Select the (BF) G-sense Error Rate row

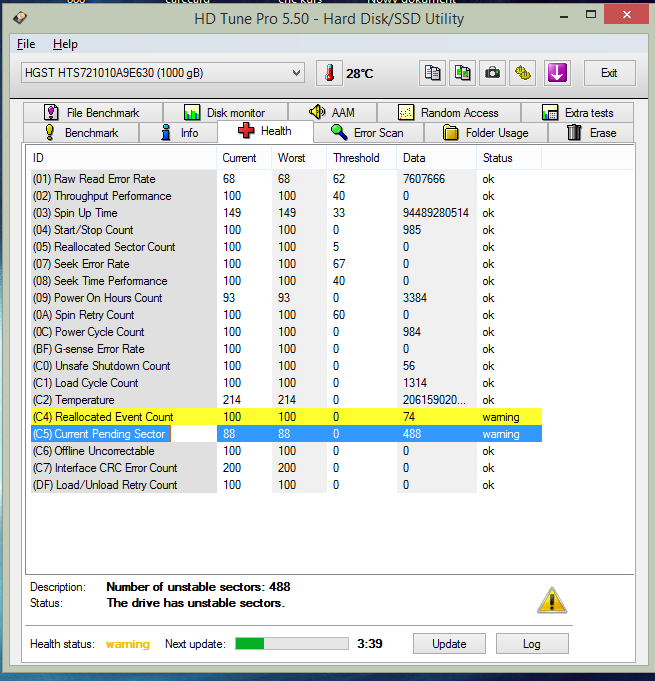pyautogui.click(x=287, y=349)
